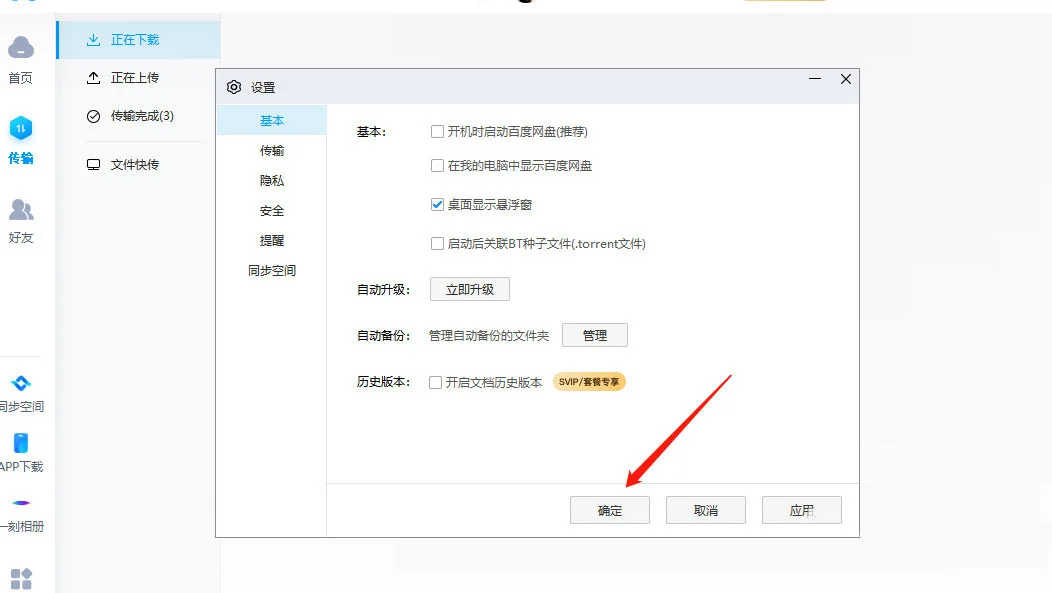
Task: Click the SVIP/套餐专享 badge
Action: [589, 382]
